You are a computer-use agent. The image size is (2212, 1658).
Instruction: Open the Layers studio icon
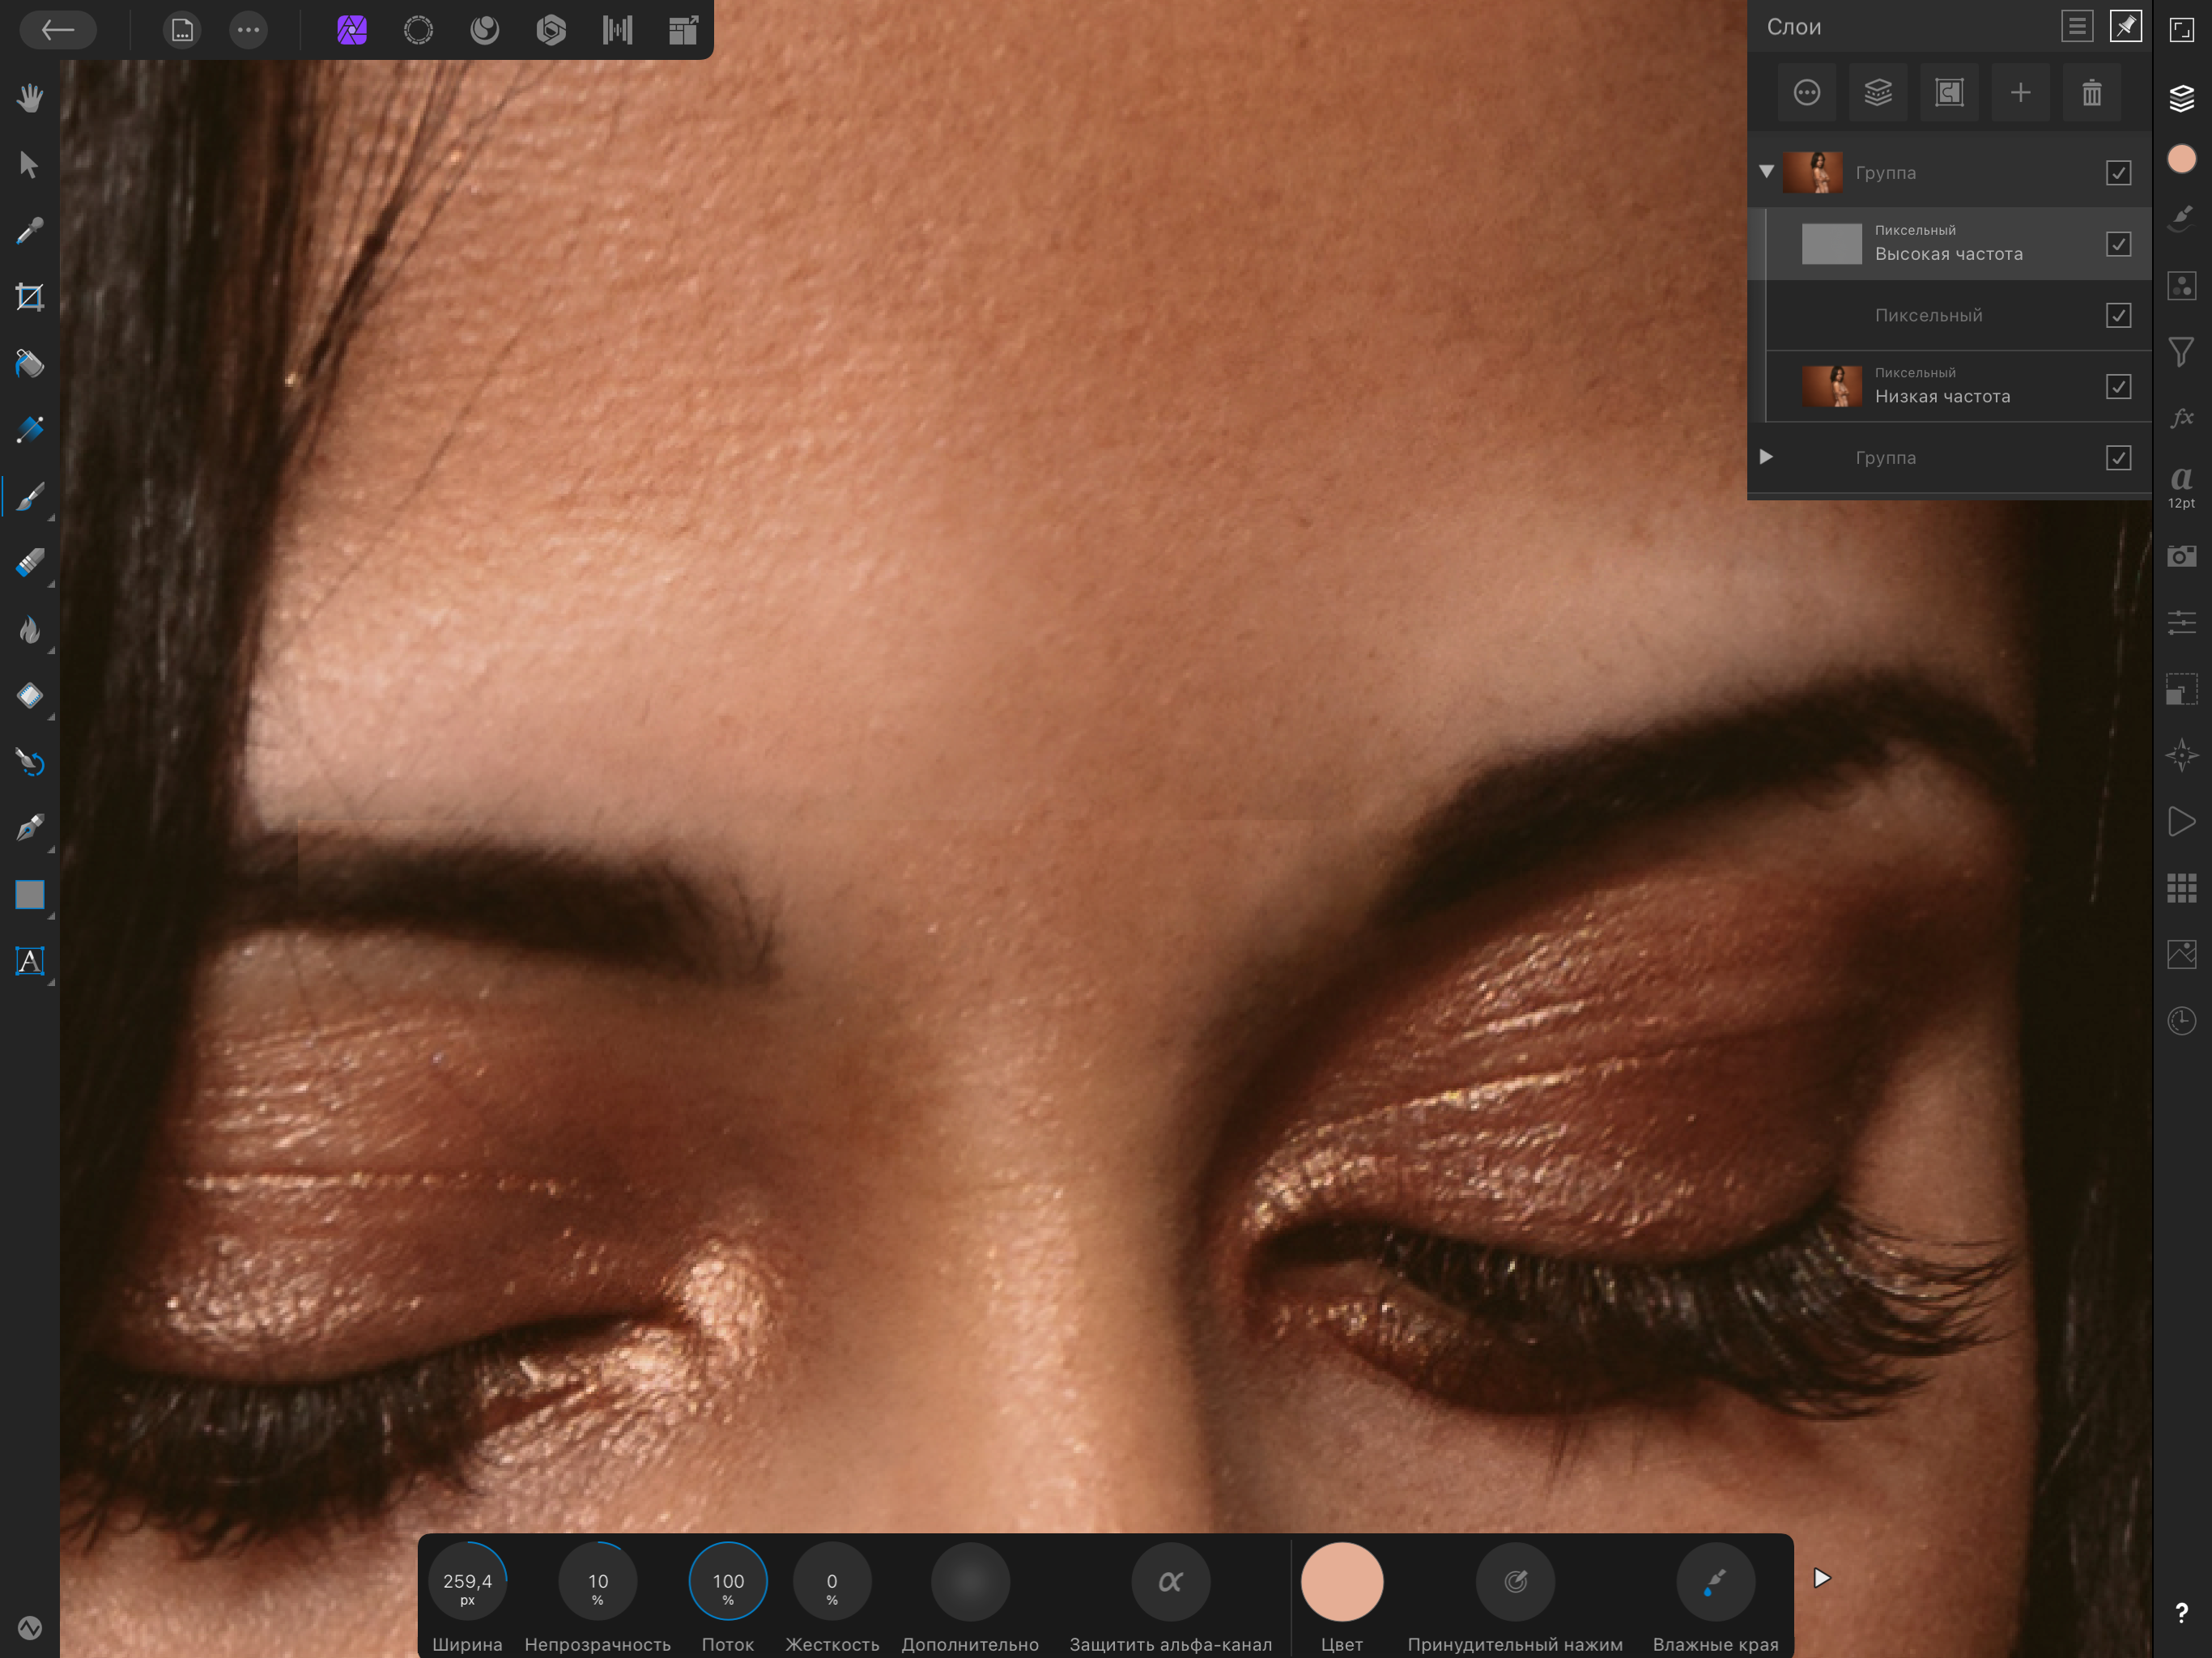(2181, 98)
